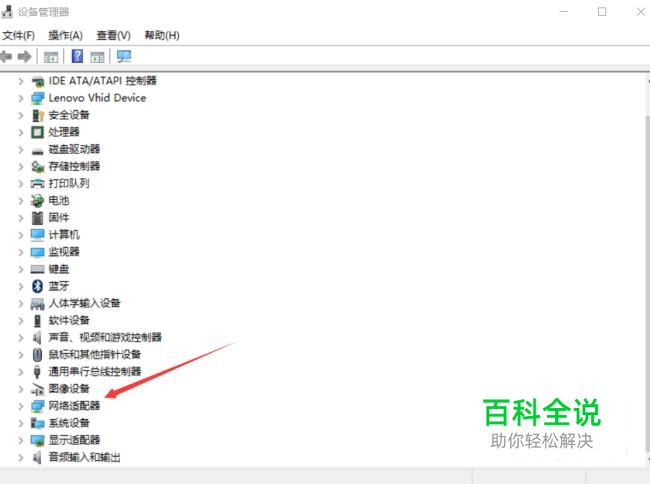Maximize the 设备管理器 window
The height and width of the screenshot is (484, 650).
(602, 12)
